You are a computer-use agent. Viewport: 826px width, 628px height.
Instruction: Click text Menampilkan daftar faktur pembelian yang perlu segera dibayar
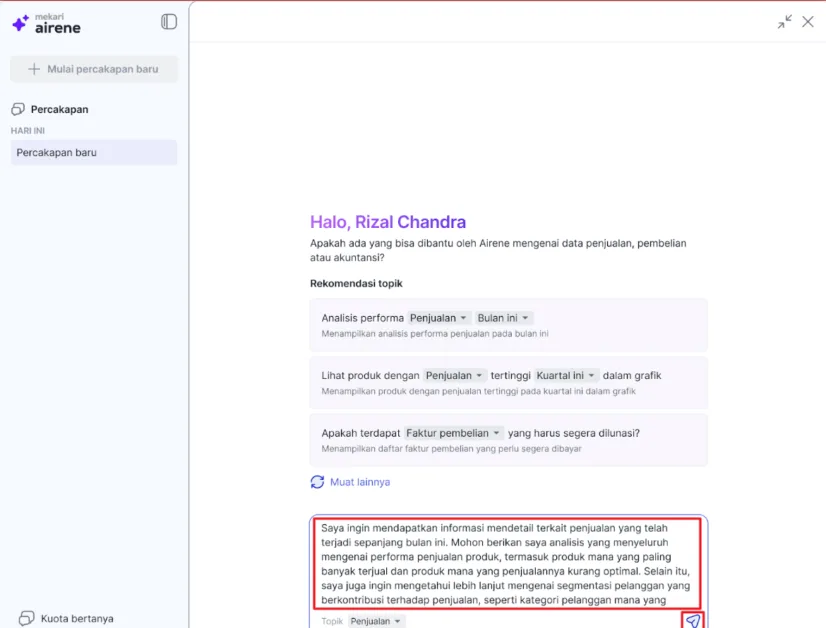451,448
